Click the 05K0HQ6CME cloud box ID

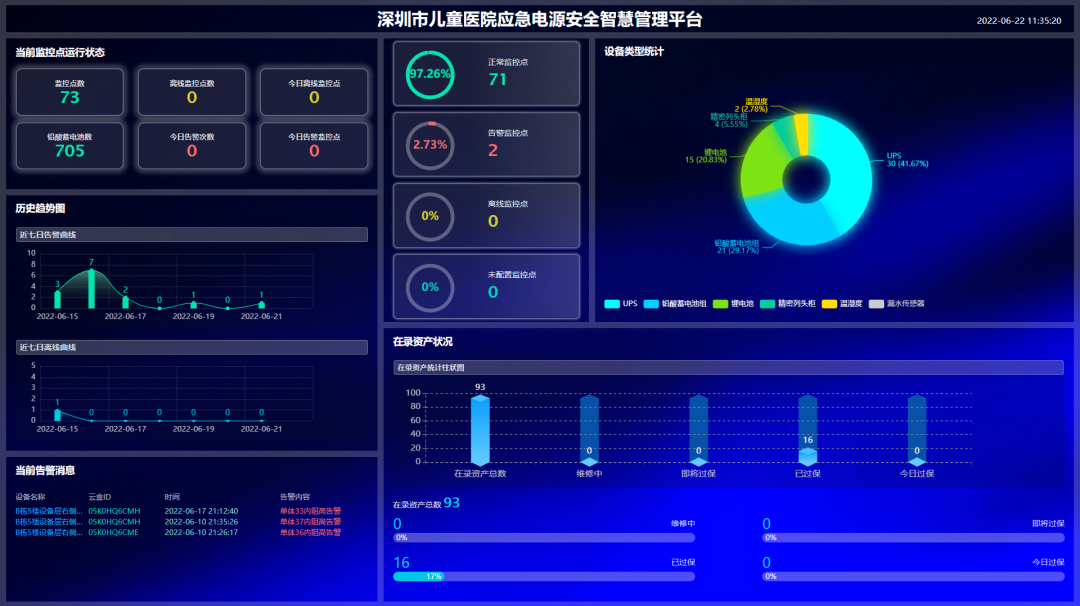[x=114, y=532]
